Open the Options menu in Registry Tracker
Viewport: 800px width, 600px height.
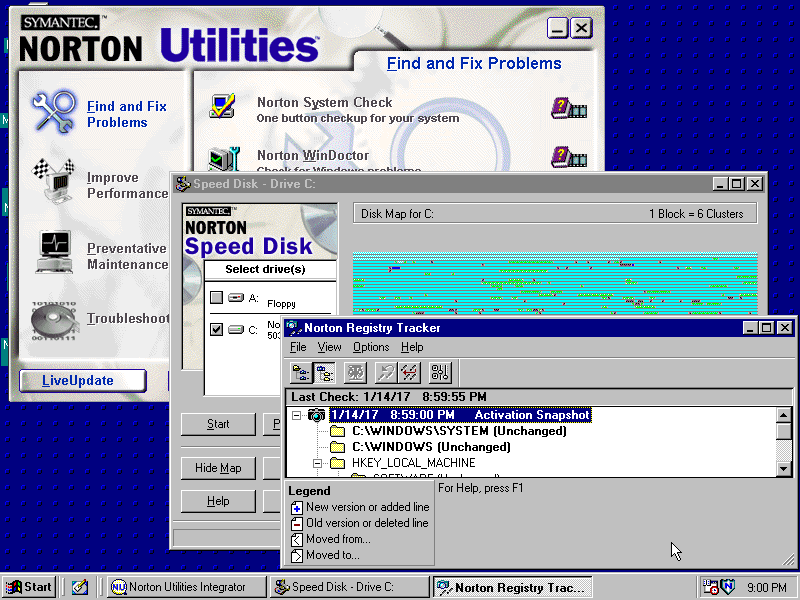click(x=371, y=347)
